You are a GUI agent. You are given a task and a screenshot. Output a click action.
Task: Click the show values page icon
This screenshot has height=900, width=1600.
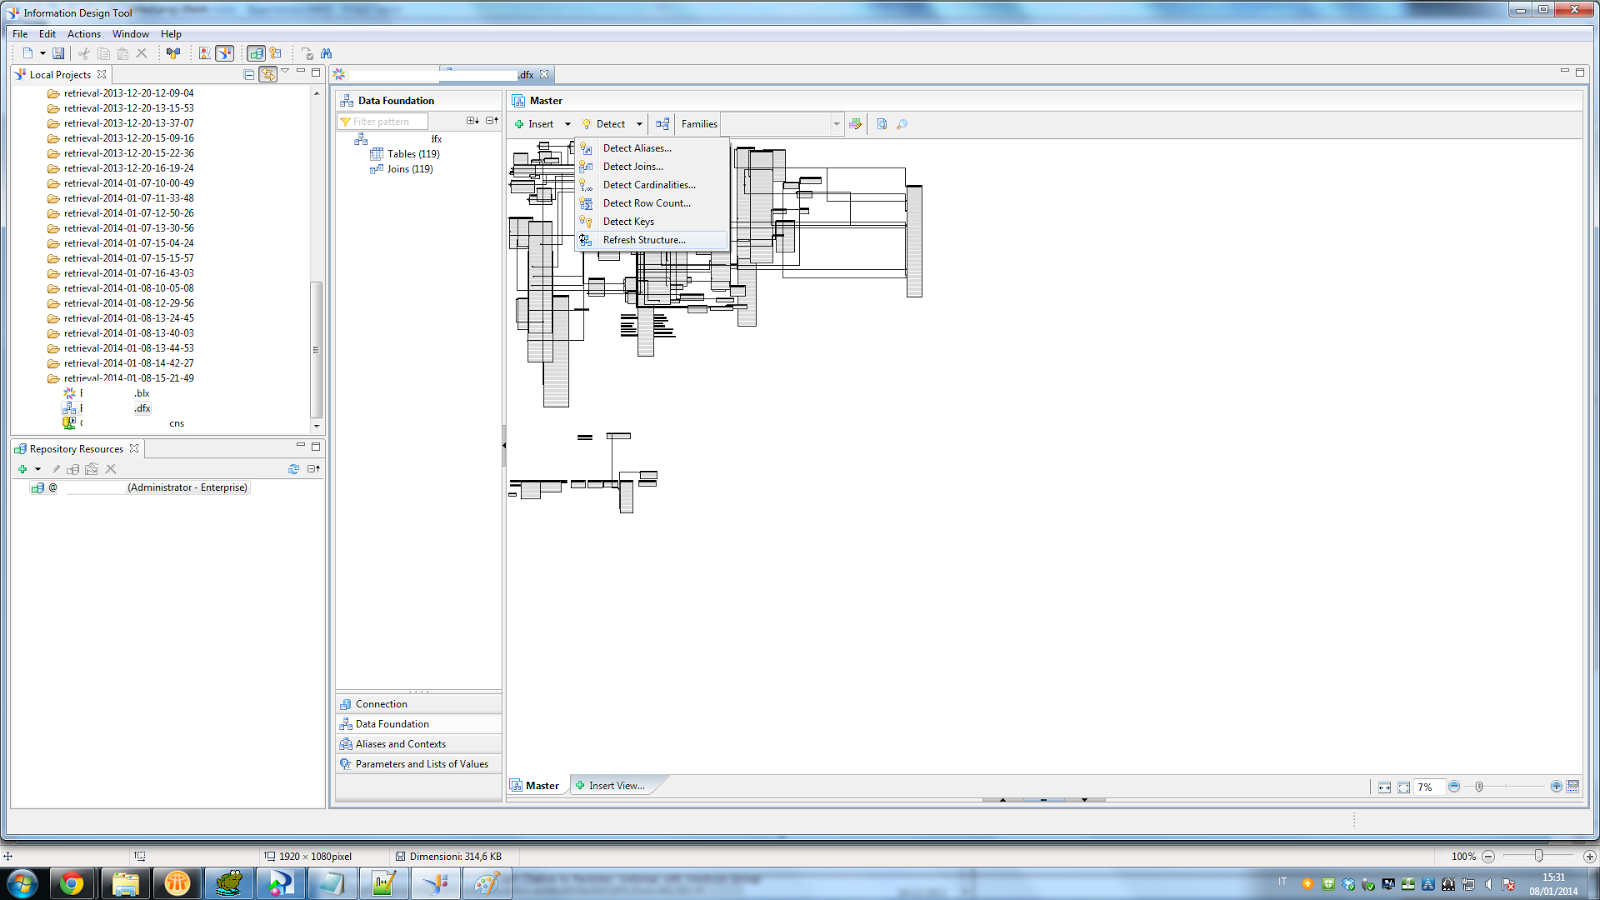click(881, 124)
